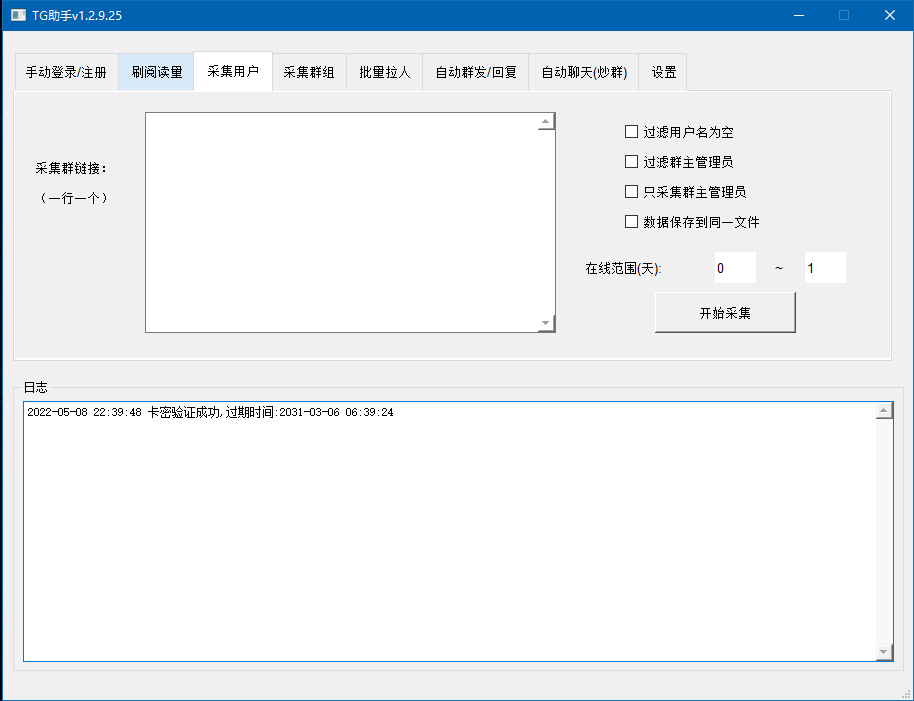Screen dimensions: 914x701
Task: Click the online range minimum days field
Action: click(735, 268)
